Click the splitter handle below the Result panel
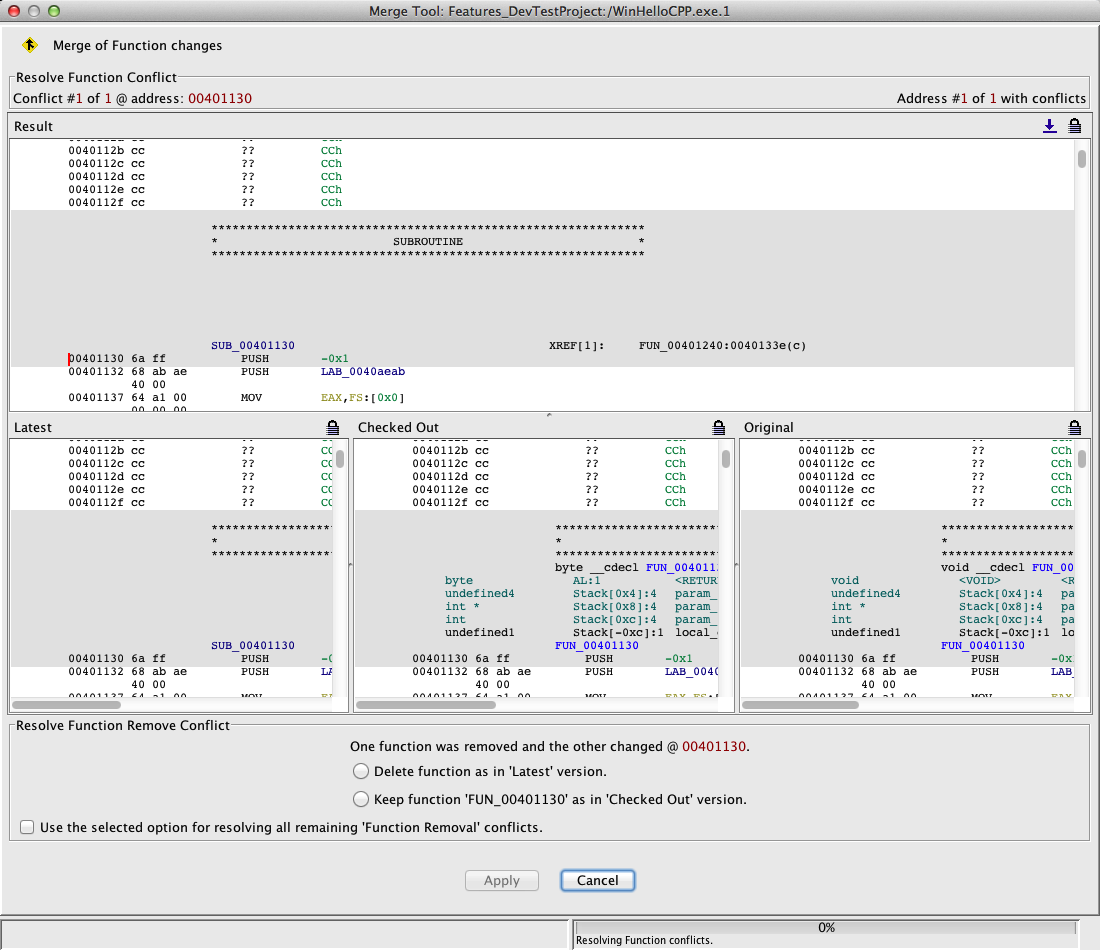 (547, 413)
